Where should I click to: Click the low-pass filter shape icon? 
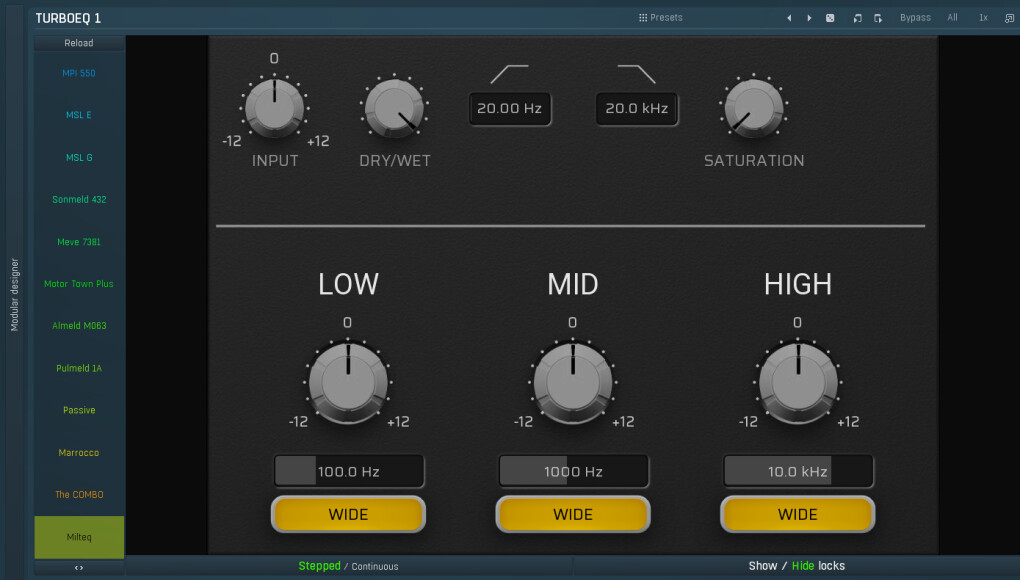[636, 74]
